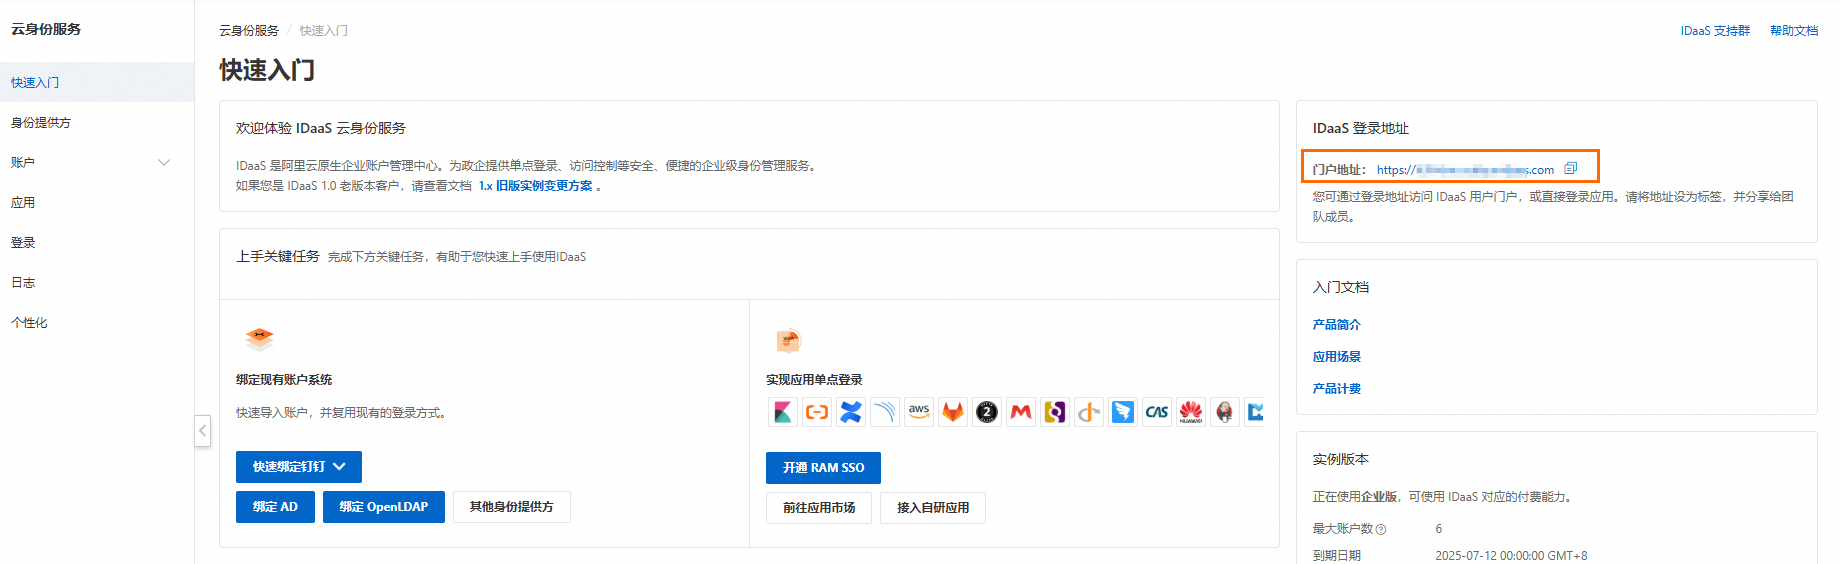Viewport: 1840px width, 564px height.
Task: Click the 接入自研应用 button
Action: (x=933, y=508)
